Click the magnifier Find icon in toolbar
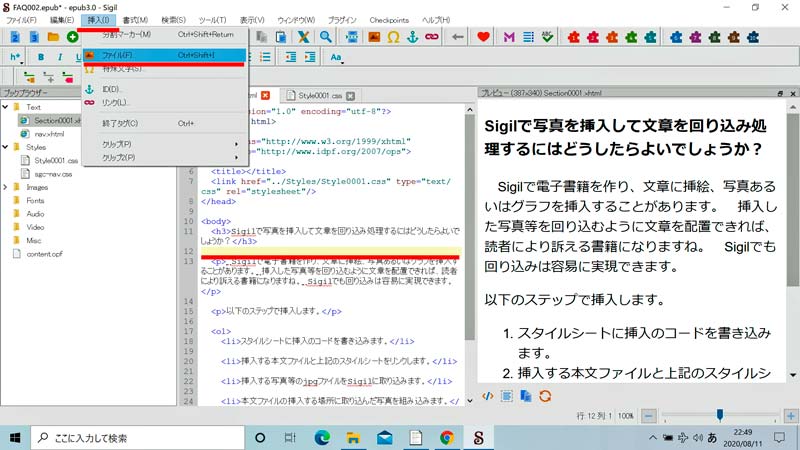Image resolution: width=800 pixels, height=450 pixels. [325, 37]
